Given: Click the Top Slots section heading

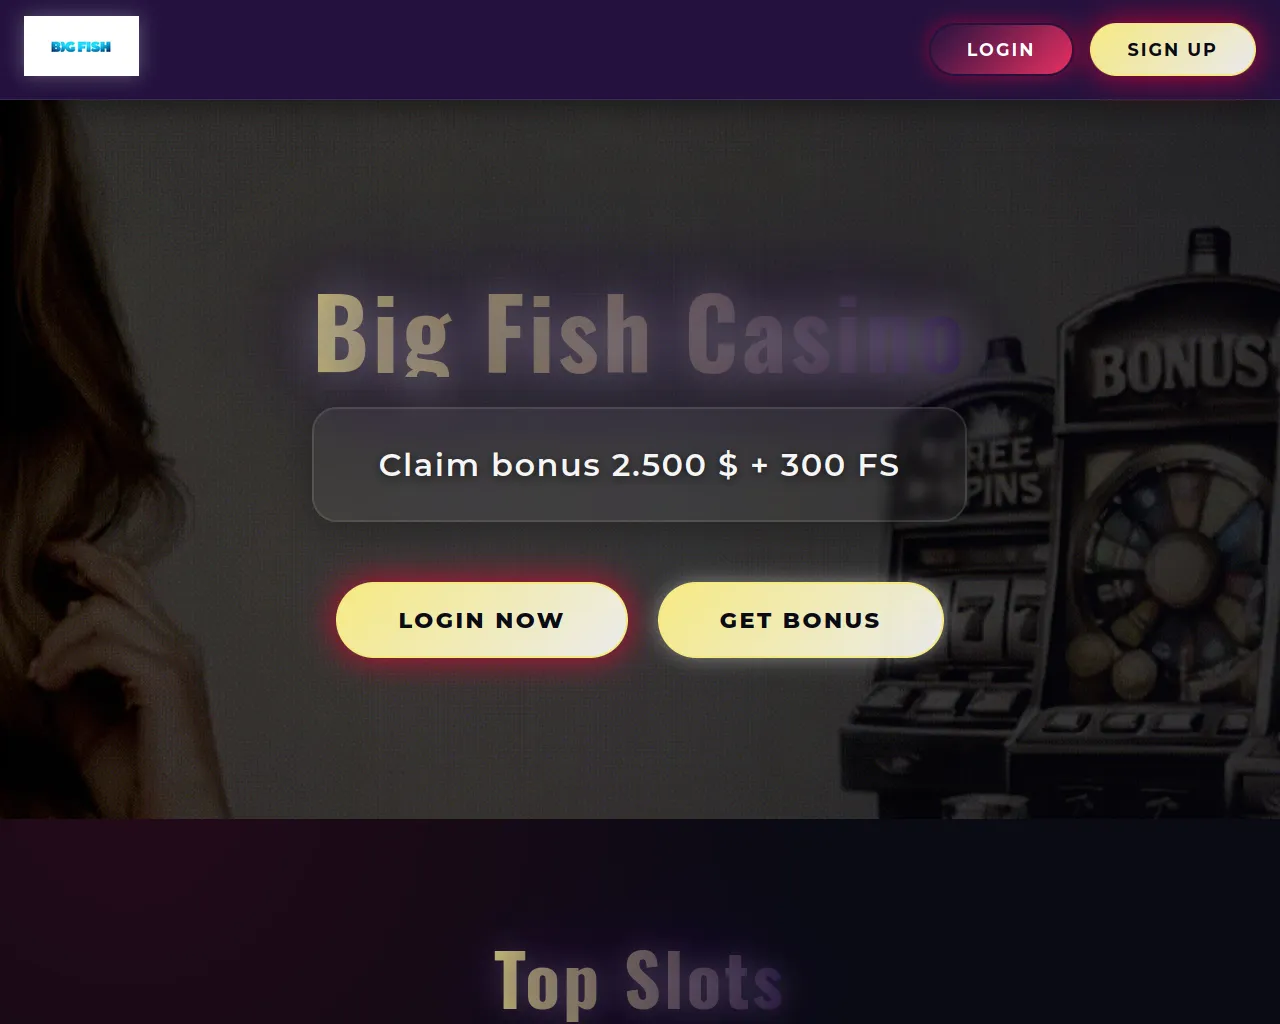Looking at the screenshot, I should coord(638,981).
